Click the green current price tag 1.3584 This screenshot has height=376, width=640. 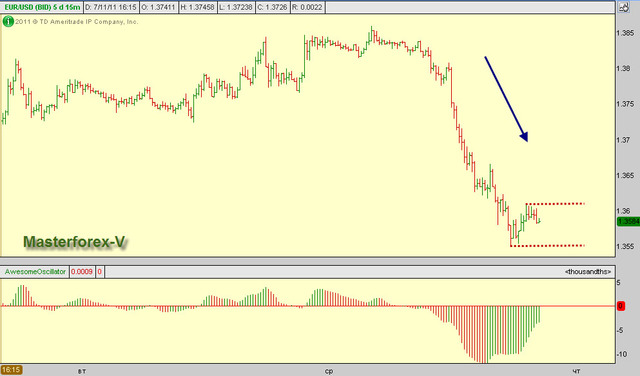click(x=629, y=221)
